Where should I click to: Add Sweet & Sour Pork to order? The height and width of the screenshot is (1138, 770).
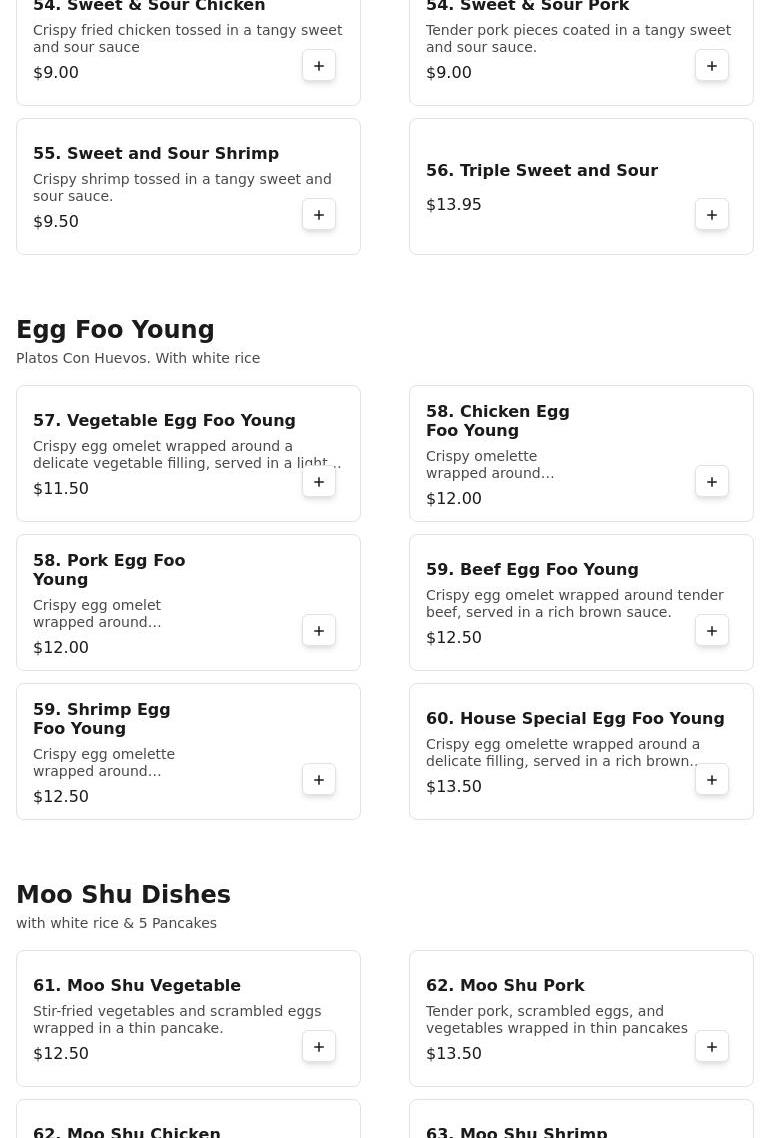pos(712,66)
